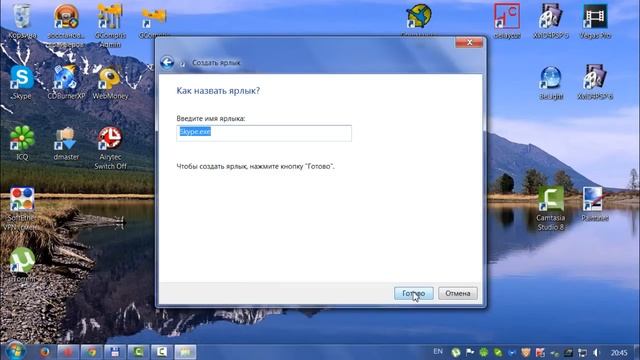The width and height of the screenshot is (640, 360).
Task: Click the Готово button in the dialog
Action: [413, 293]
